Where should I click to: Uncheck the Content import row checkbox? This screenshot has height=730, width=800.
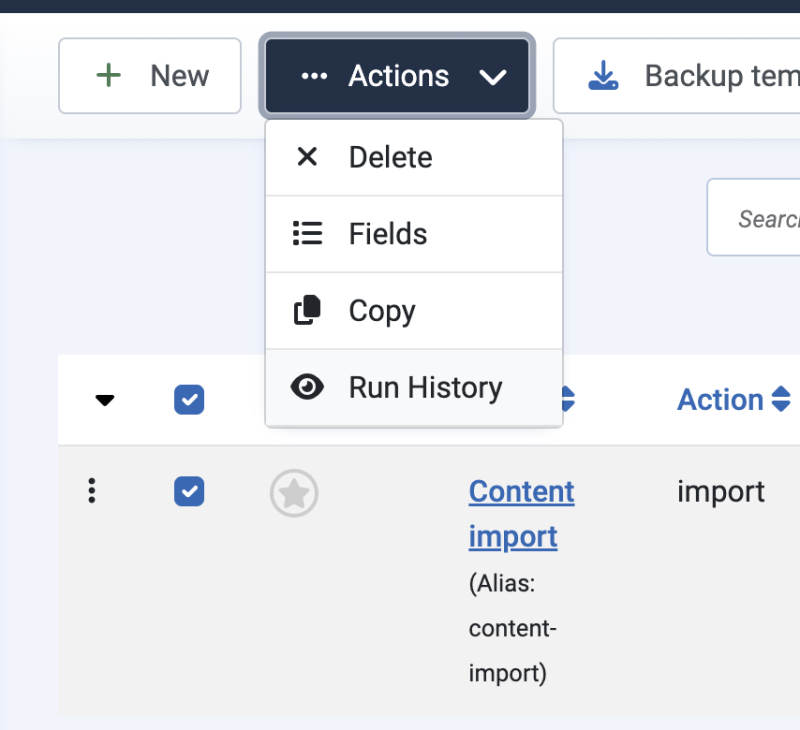pos(189,491)
